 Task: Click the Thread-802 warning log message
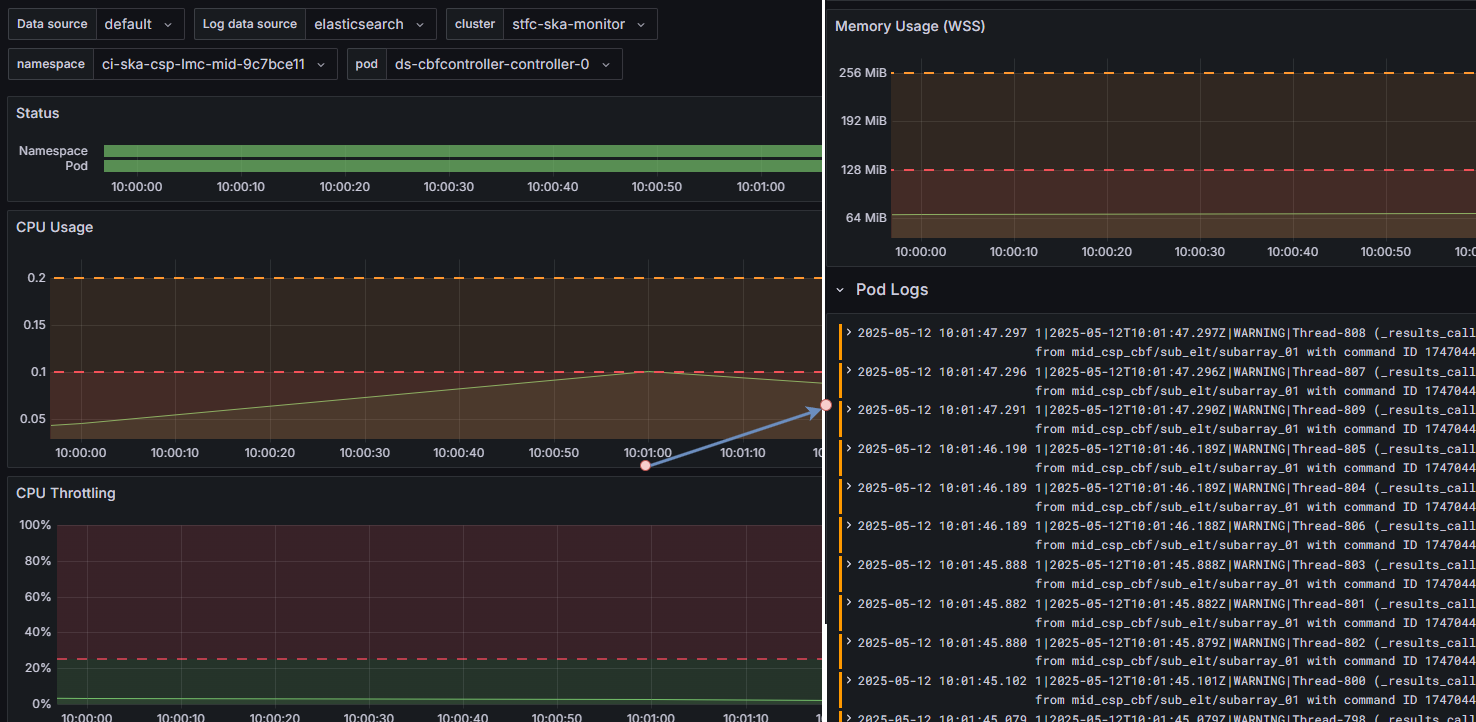(1255, 652)
